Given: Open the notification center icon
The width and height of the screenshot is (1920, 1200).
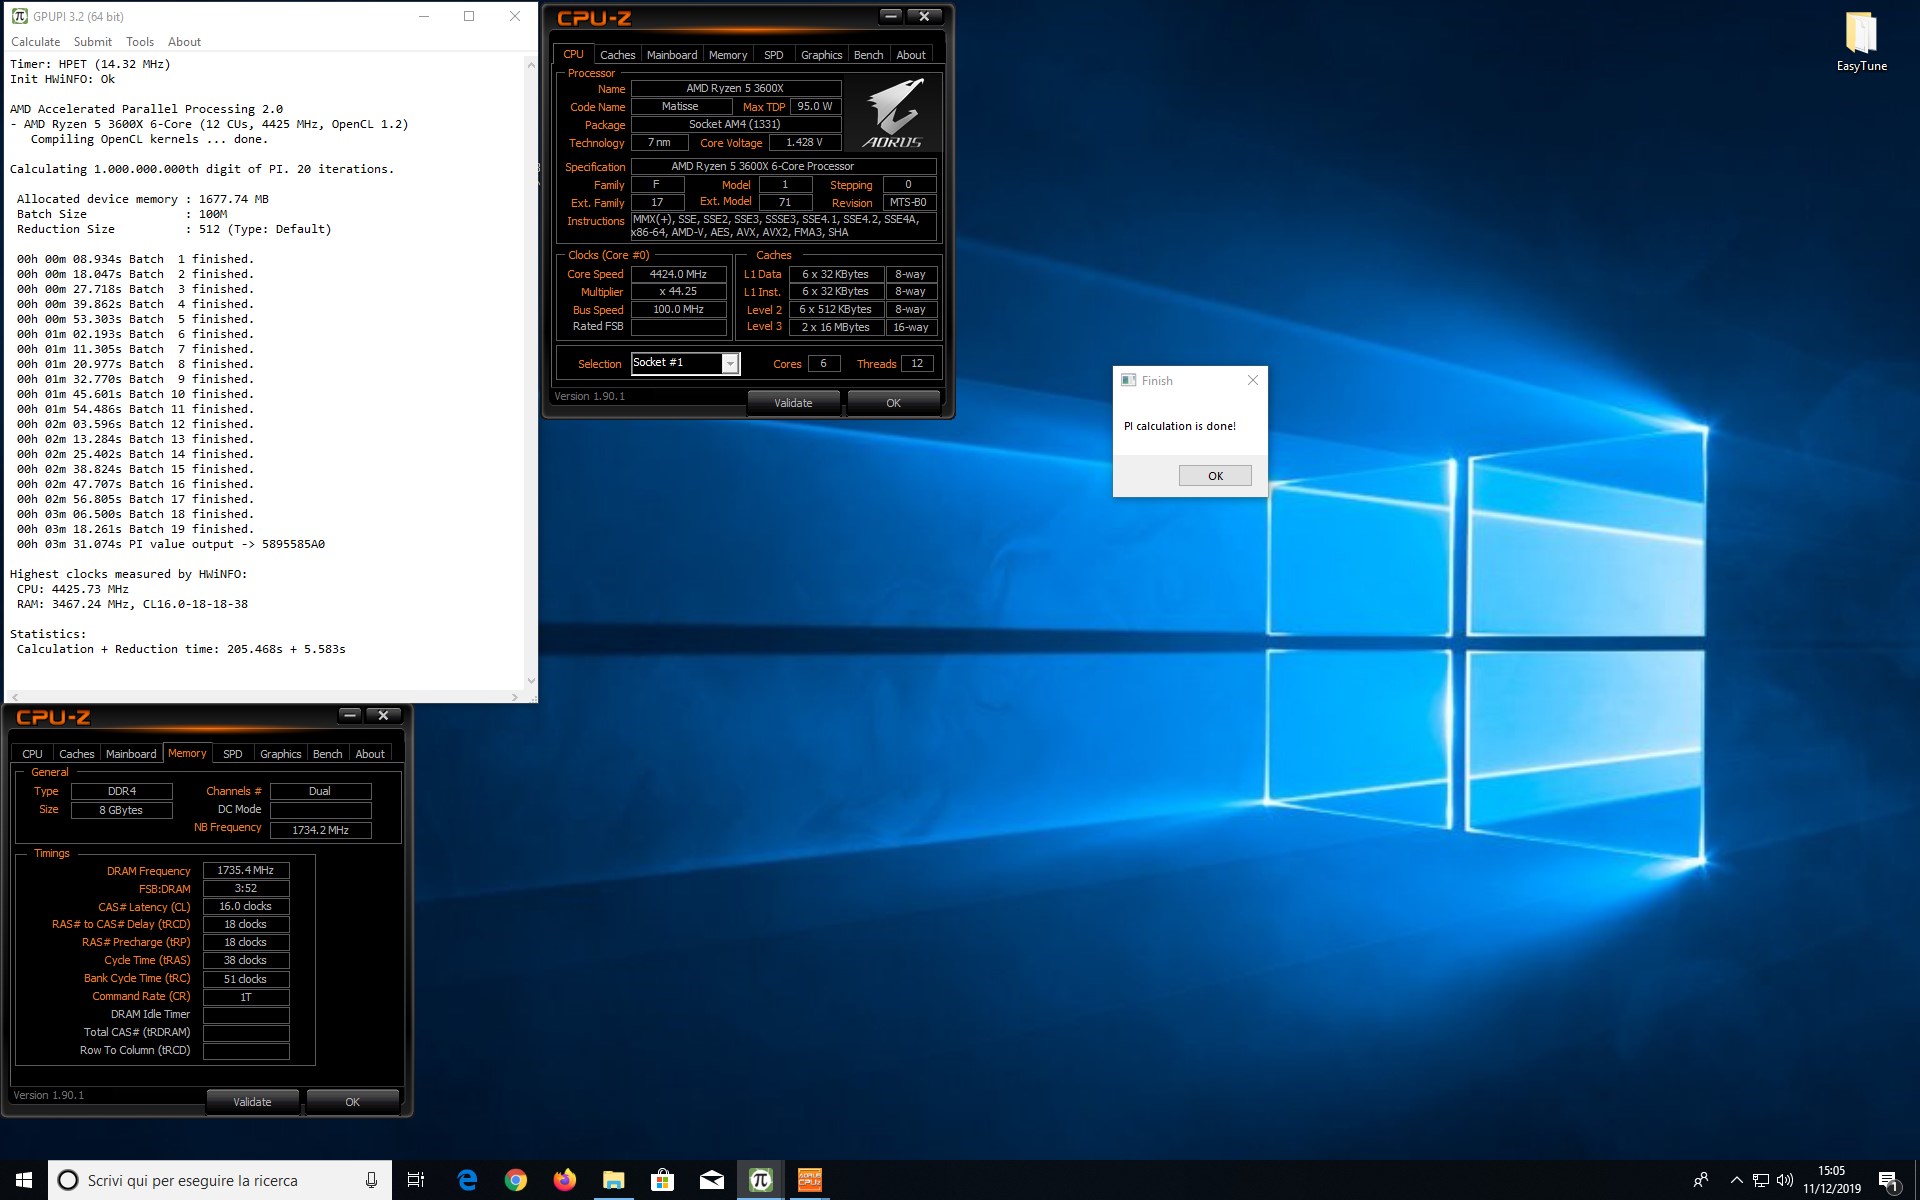Looking at the screenshot, I should click(1888, 1181).
